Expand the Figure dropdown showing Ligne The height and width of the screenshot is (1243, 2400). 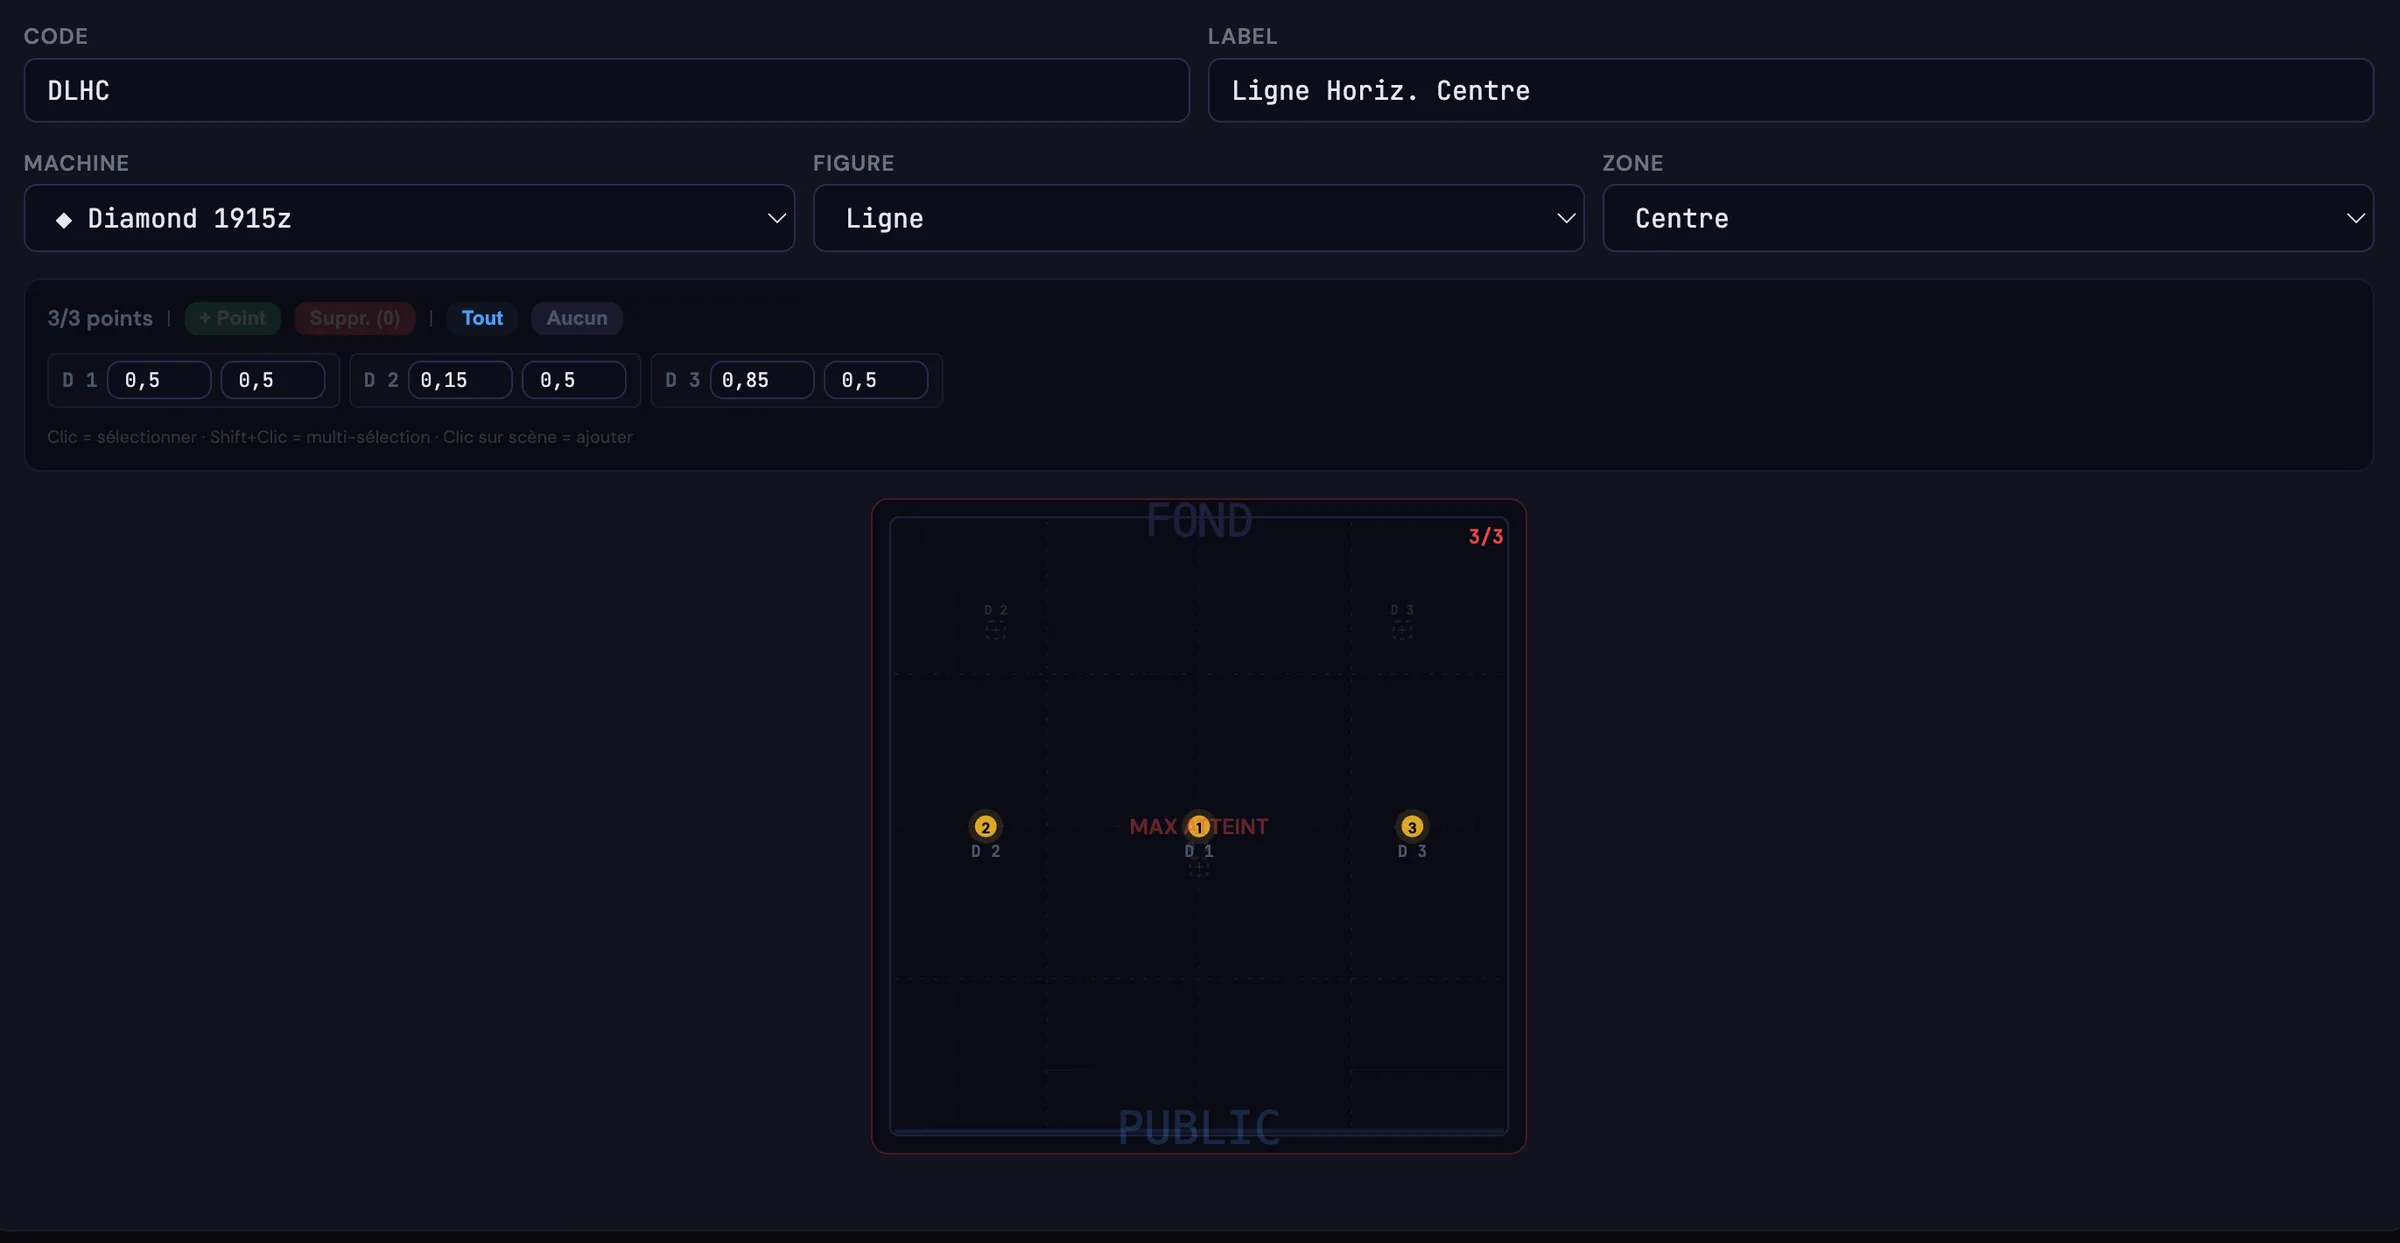click(1198, 218)
